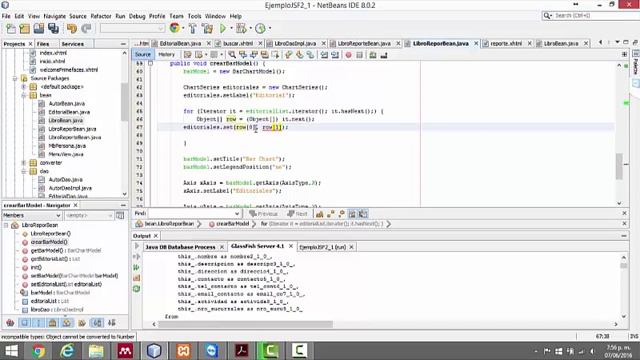Click the Toggle Bookmark icon in editor toolbar
640x360 pixels.
tap(310, 55)
